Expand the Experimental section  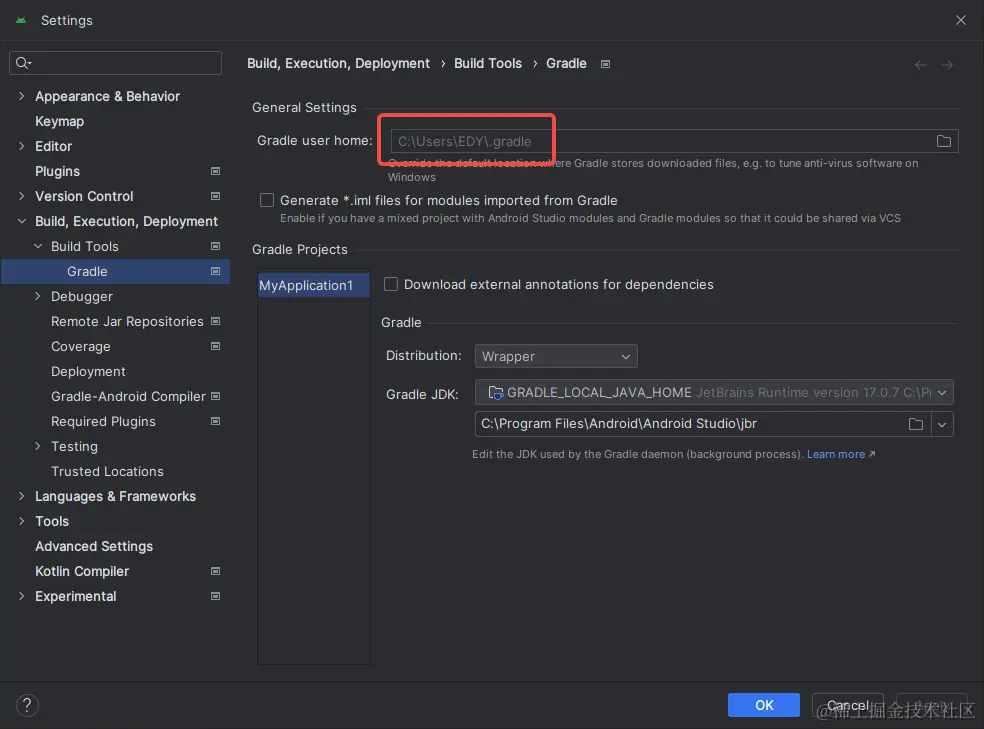[21, 596]
